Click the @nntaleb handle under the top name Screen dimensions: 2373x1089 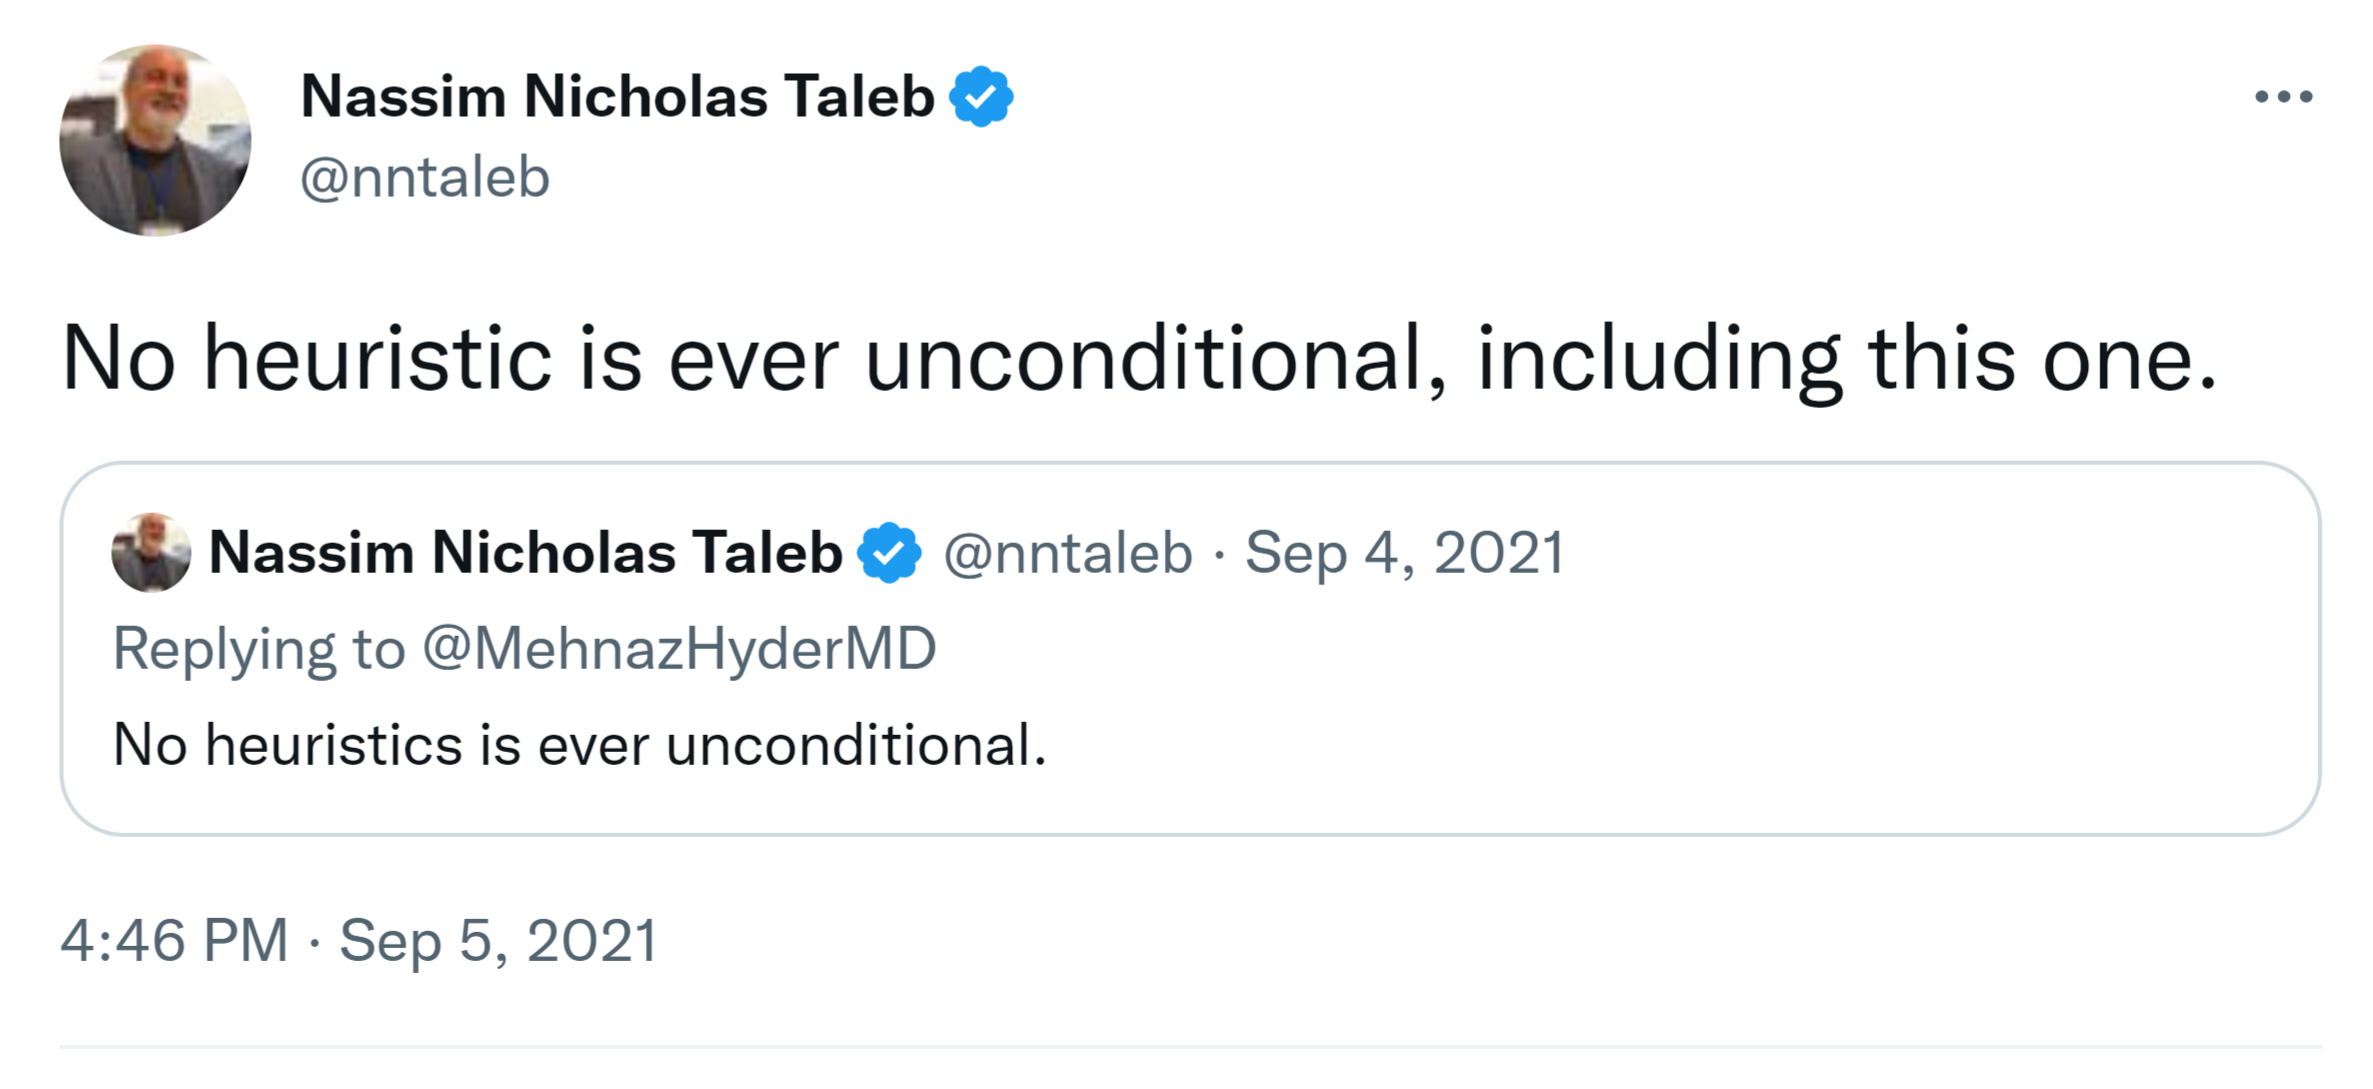coord(425,178)
